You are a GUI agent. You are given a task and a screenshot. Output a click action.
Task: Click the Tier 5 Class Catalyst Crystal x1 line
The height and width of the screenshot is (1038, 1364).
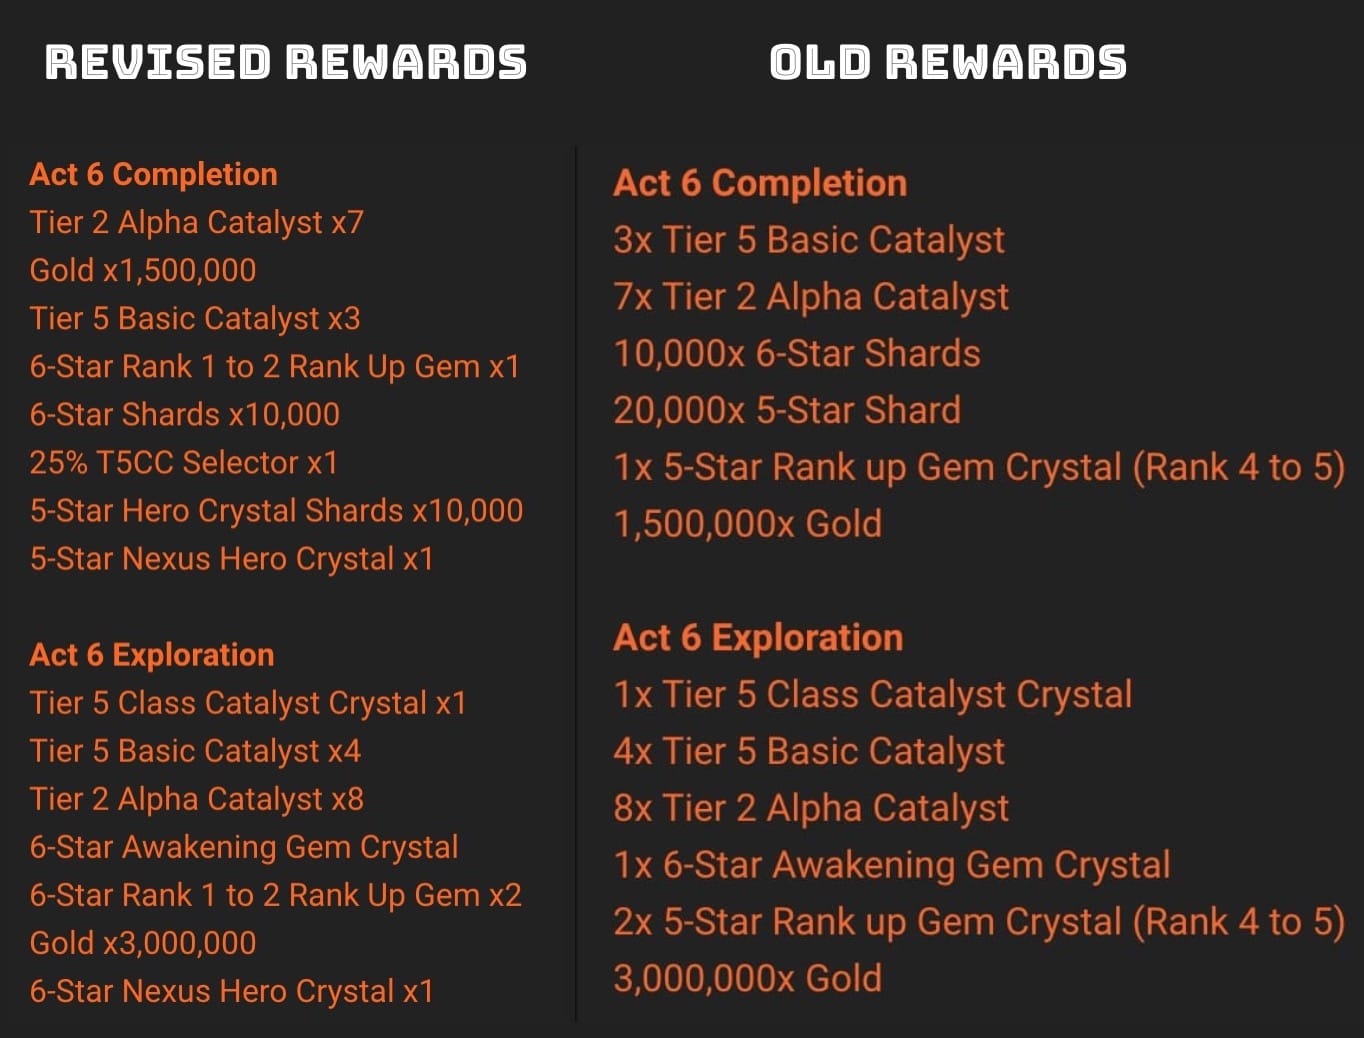(248, 703)
